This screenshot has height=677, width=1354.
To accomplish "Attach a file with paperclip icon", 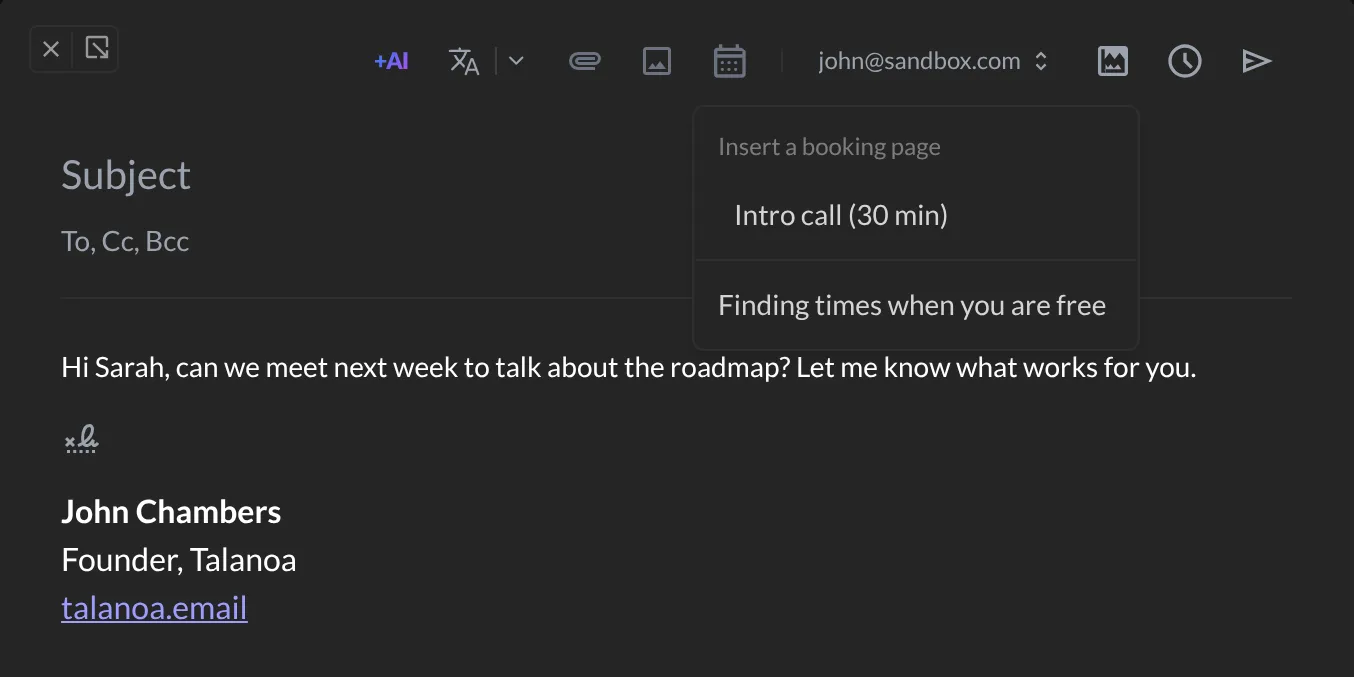I will coord(584,61).
